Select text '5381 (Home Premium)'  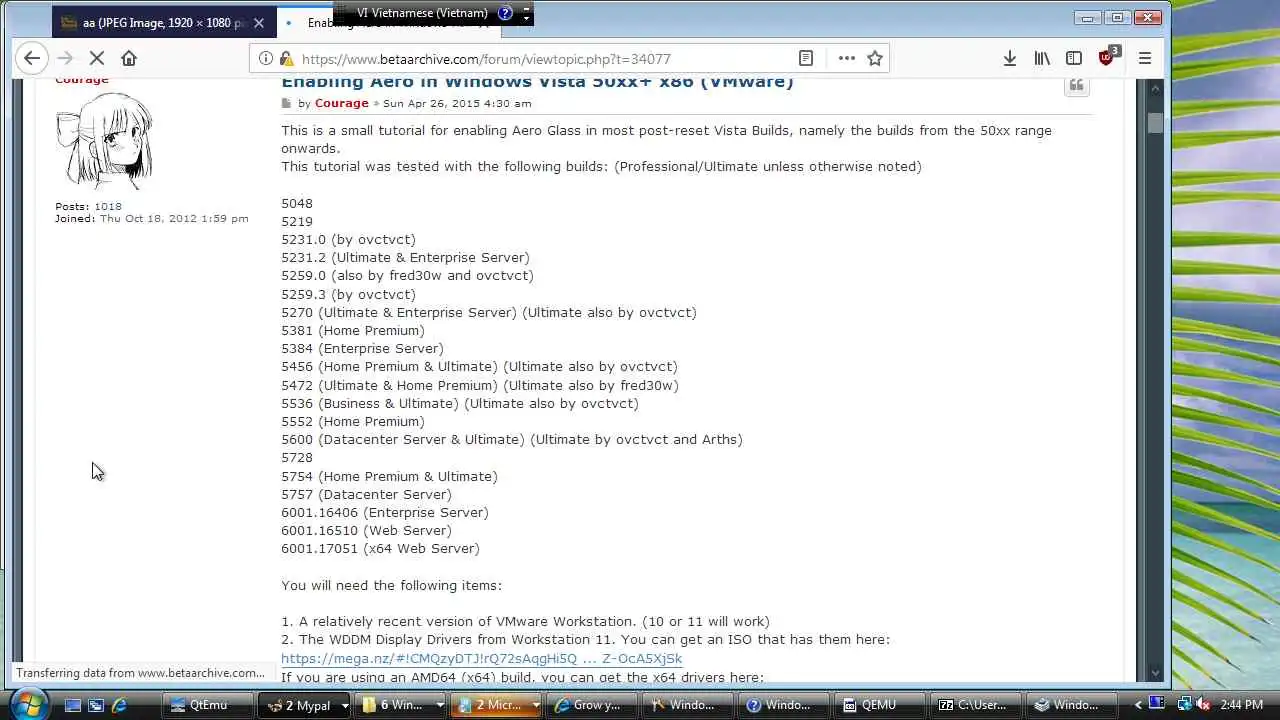pos(353,330)
